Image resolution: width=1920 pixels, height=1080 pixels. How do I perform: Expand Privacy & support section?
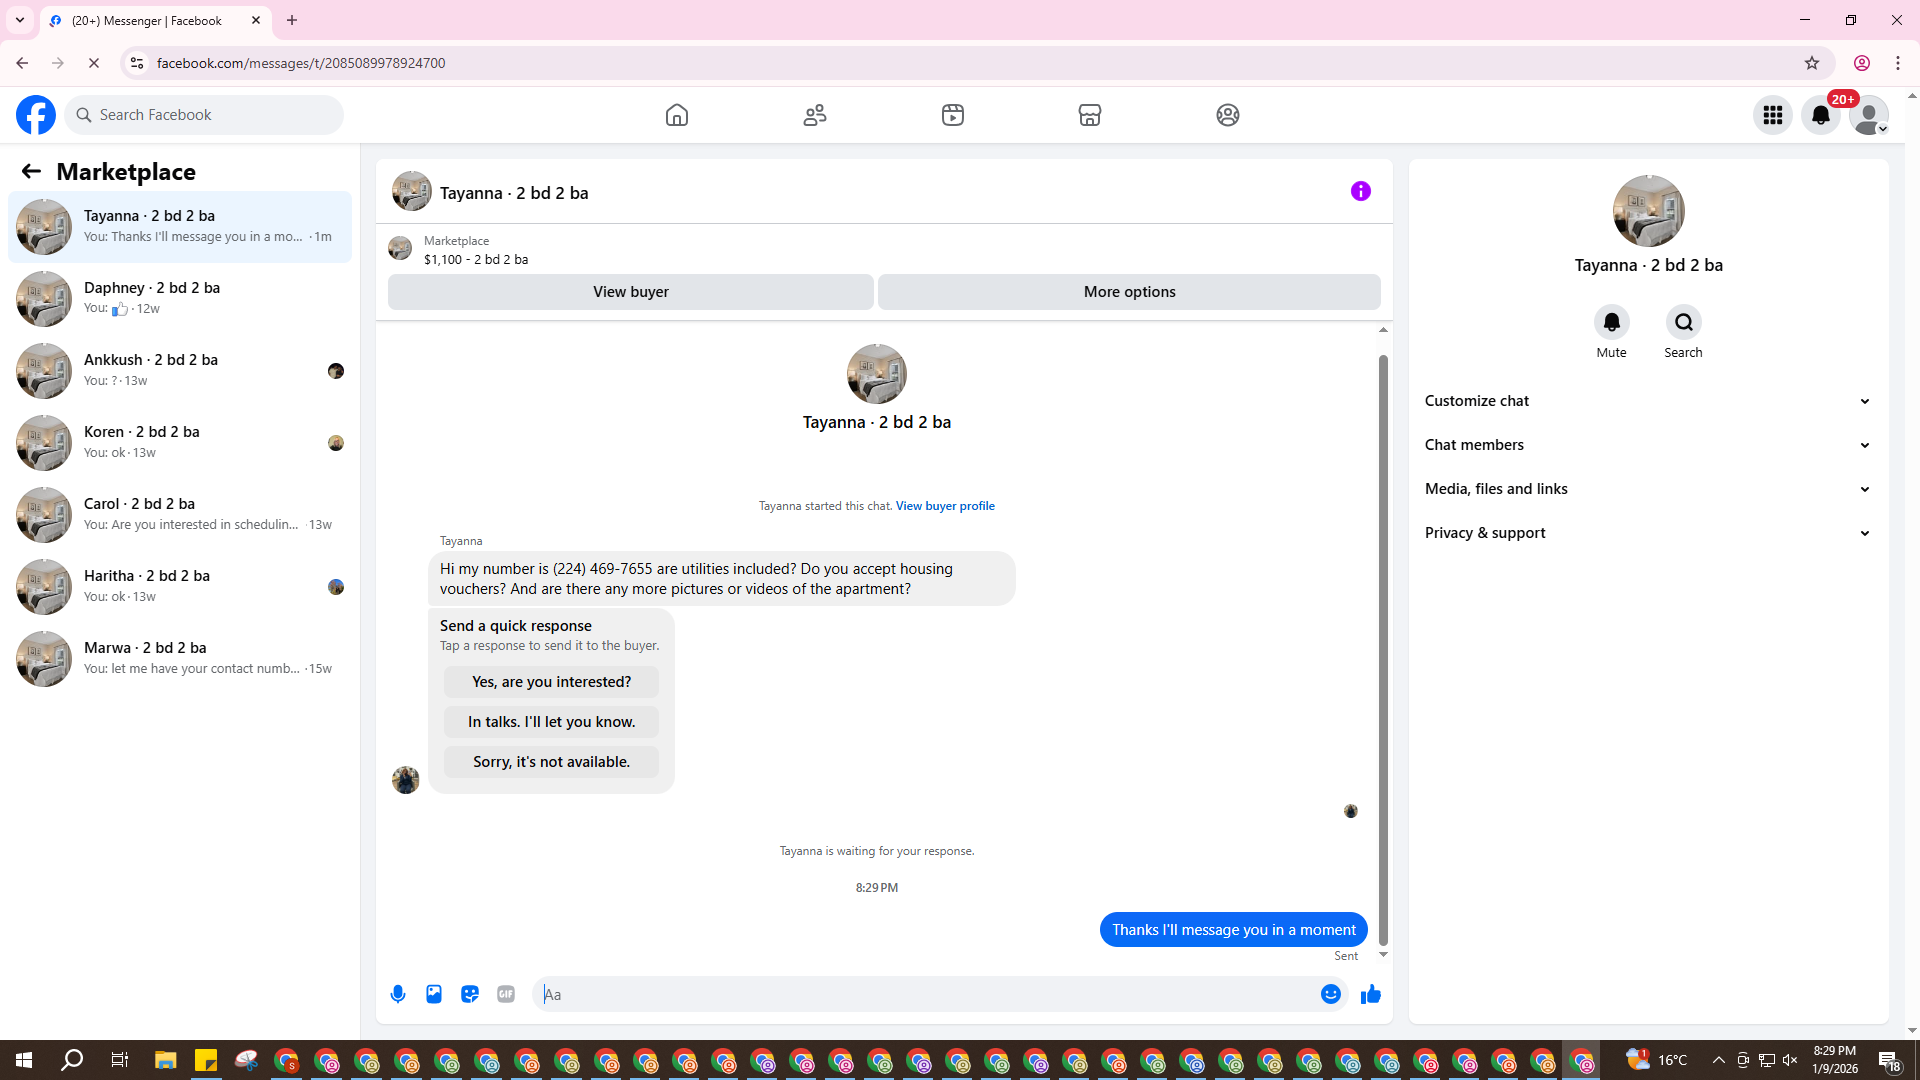coord(1648,533)
